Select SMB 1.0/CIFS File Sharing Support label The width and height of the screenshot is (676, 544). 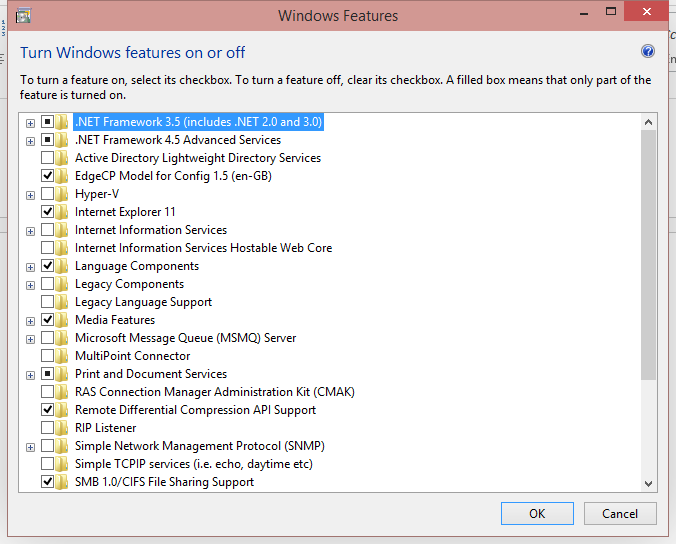pos(164,482)
